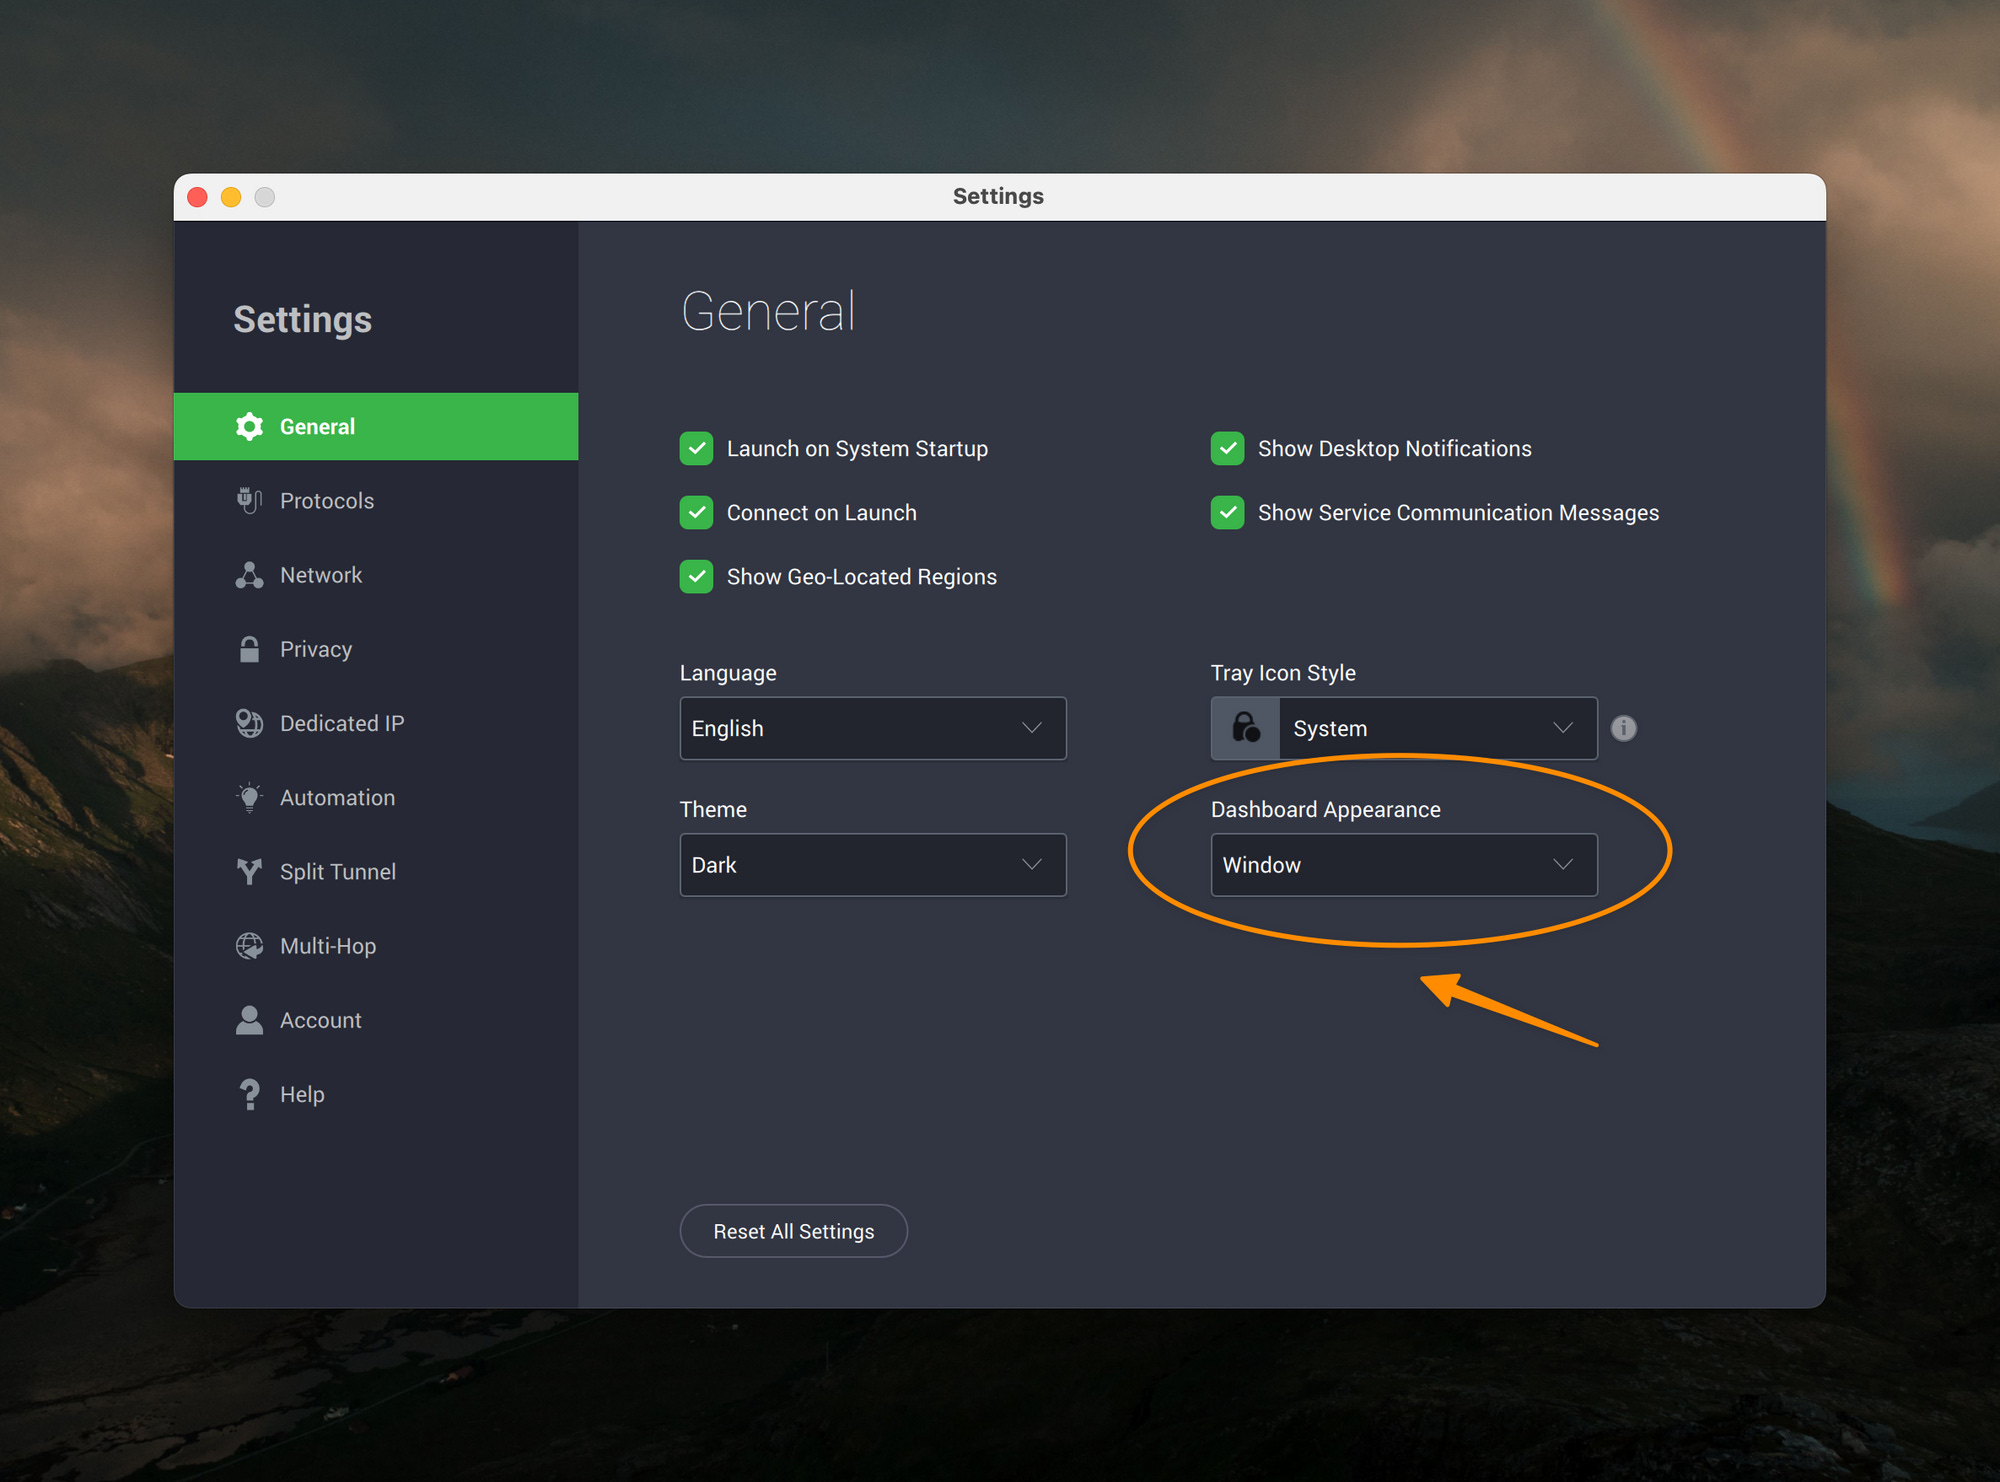
Task: Click the Network nodes icon
Action: (x=249, y=575)
